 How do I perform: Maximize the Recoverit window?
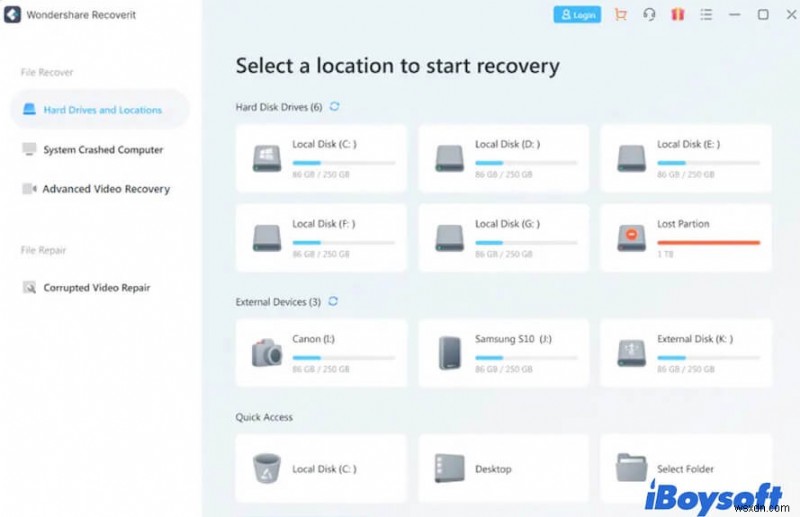763,15
